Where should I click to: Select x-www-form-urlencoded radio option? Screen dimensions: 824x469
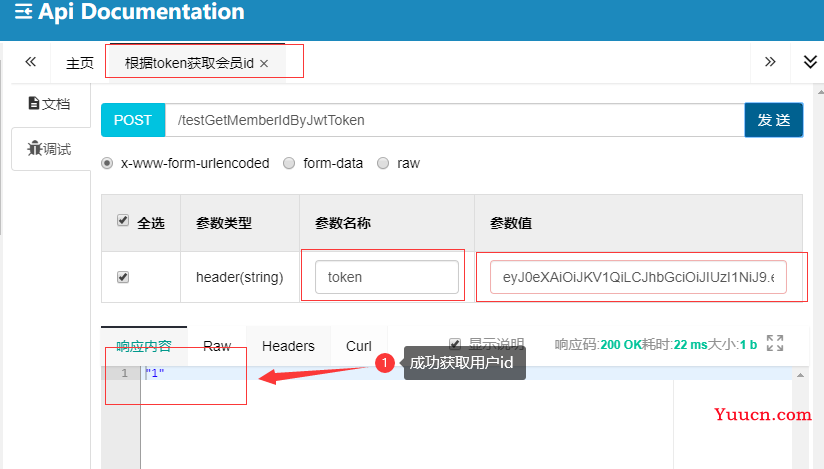107,164
